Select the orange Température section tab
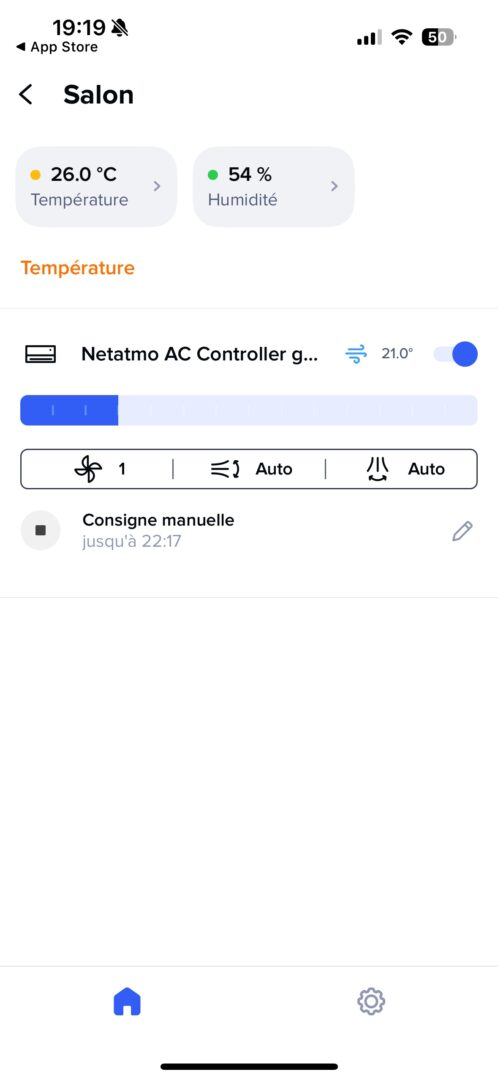 78,268
